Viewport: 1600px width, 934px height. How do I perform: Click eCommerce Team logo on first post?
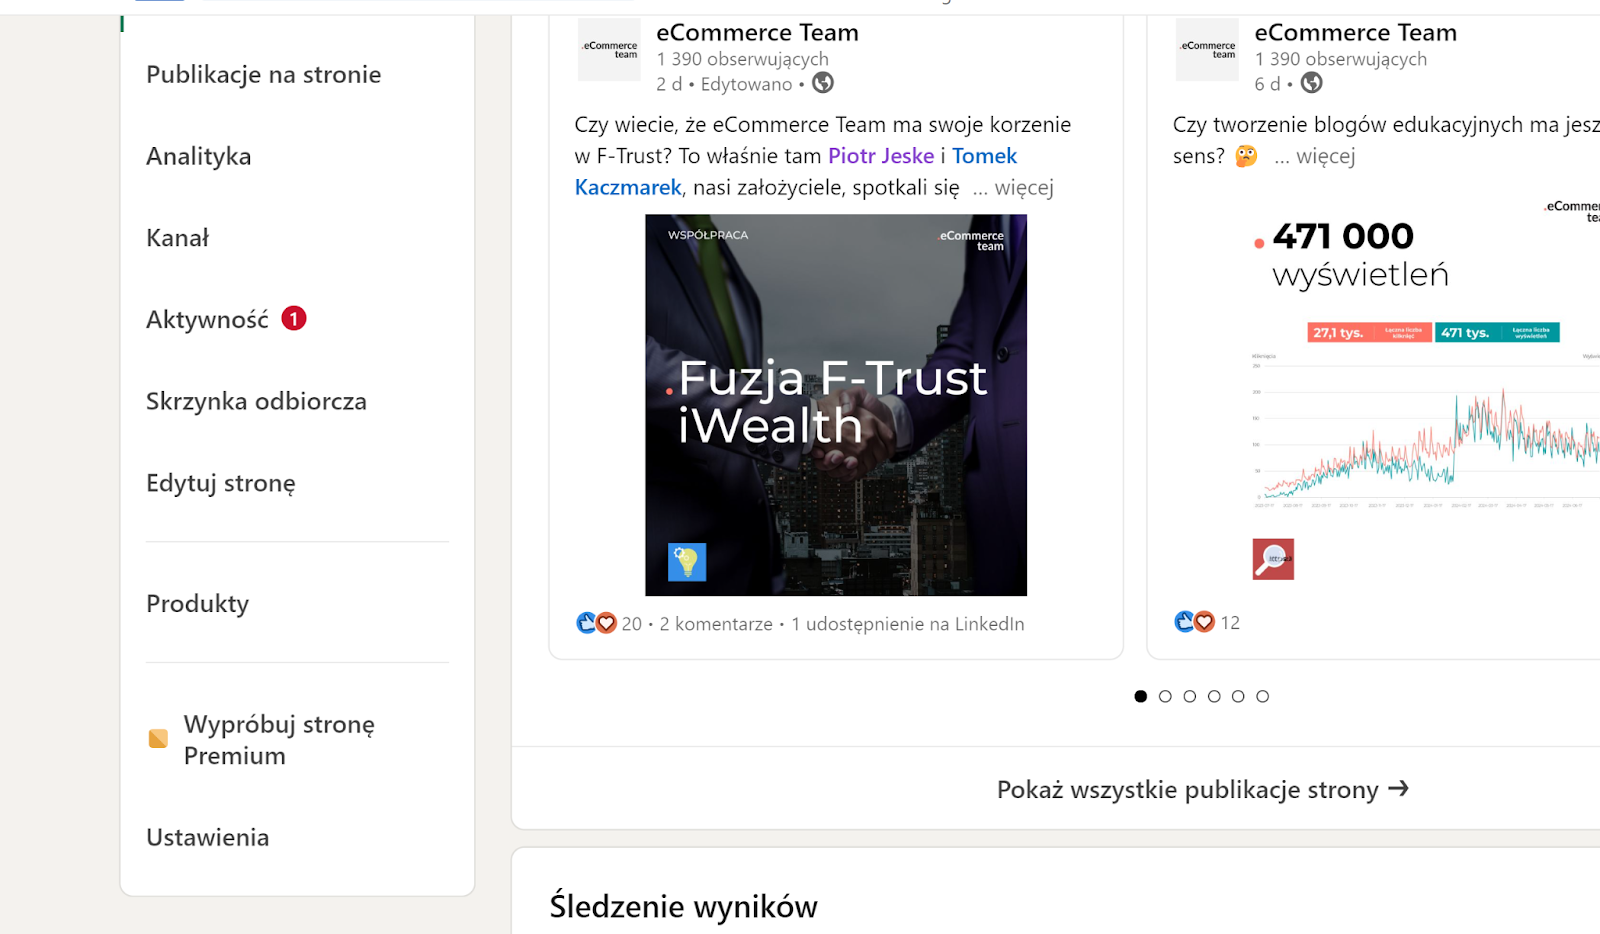pyautogui.click(x=609, y=49)
